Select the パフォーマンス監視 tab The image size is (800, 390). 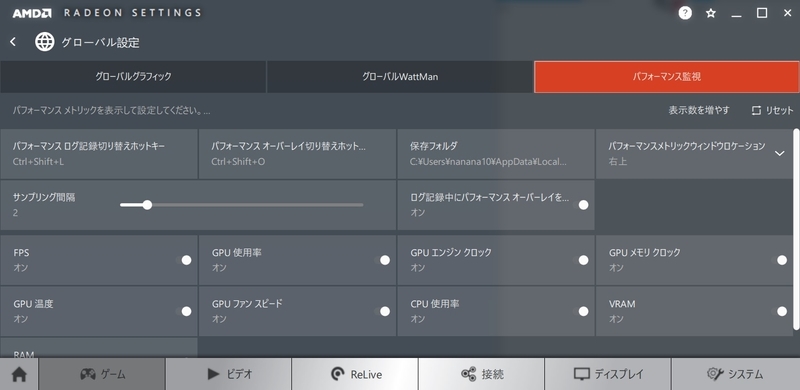click(667, 77)
